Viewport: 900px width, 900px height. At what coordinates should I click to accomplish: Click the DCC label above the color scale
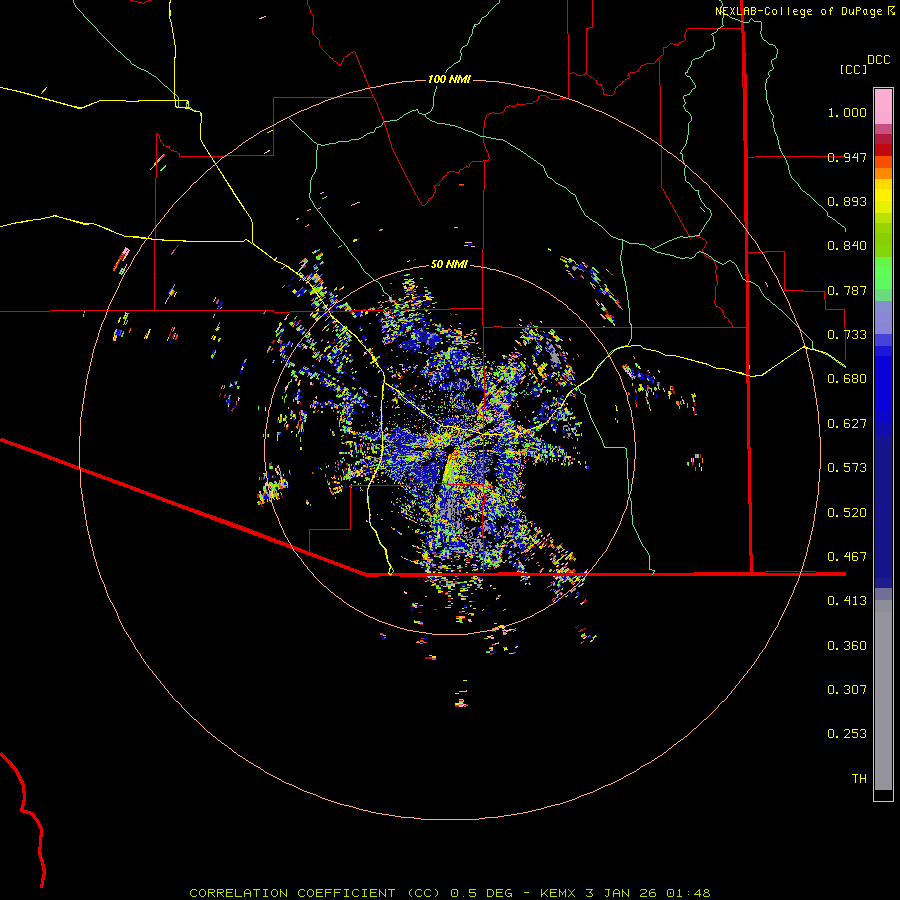[879, 60]
